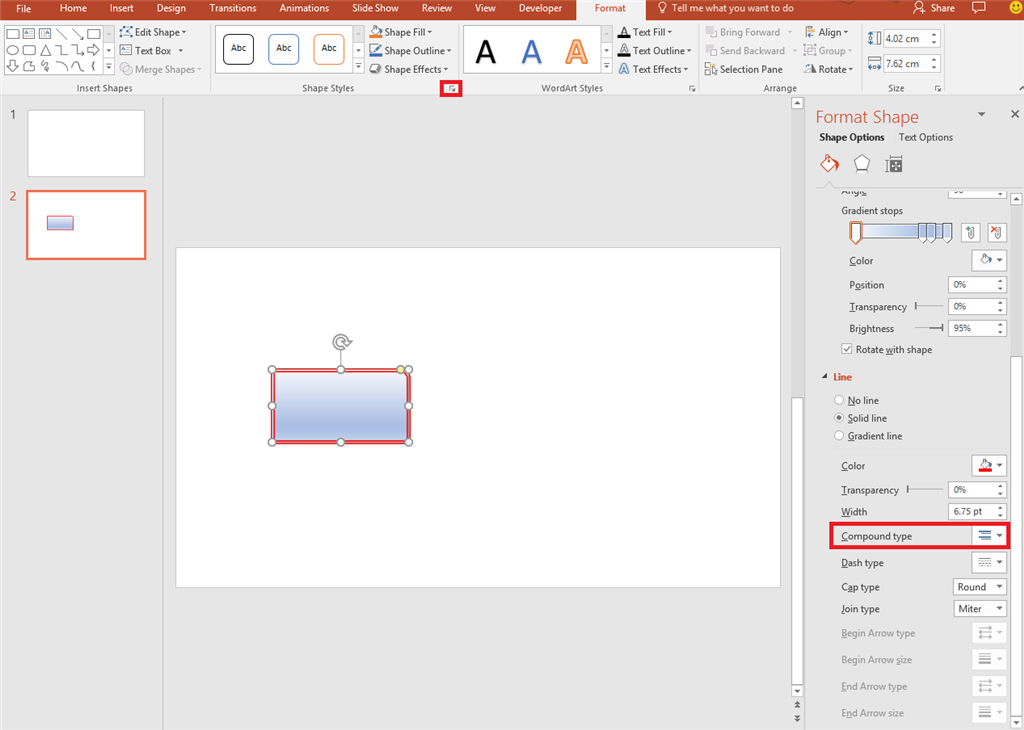Switch to Text Options in Format Shape pane
Viewport: 1024px width, 730px height.
[x=925, y=137]
